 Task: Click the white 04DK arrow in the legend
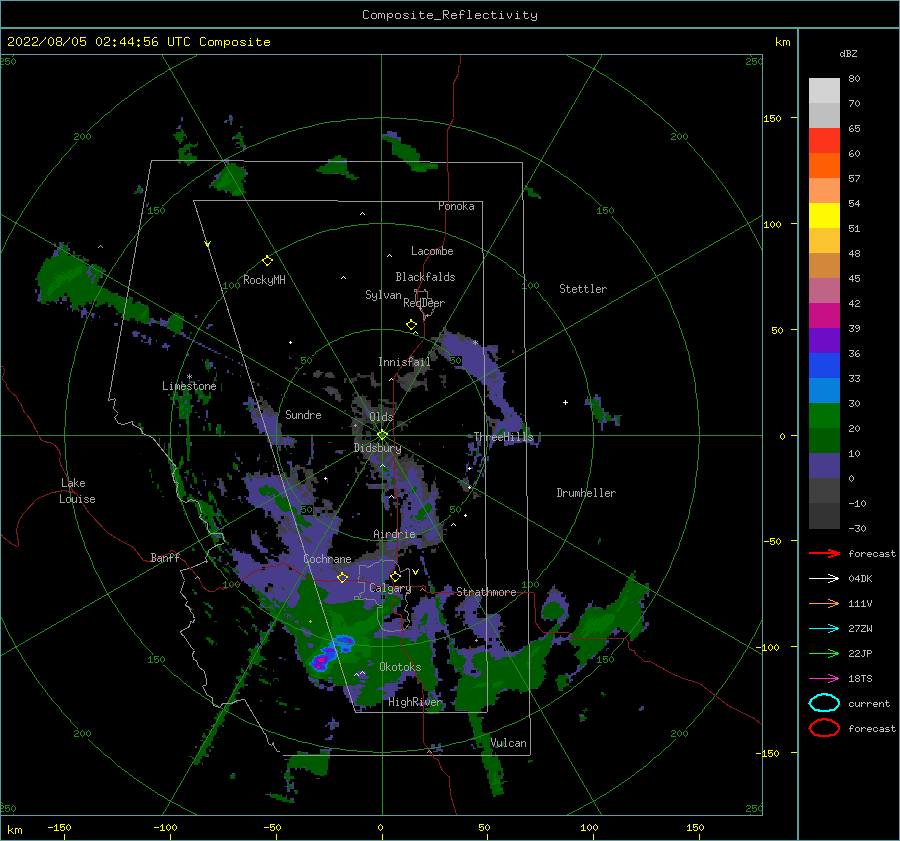click(824, 578)
